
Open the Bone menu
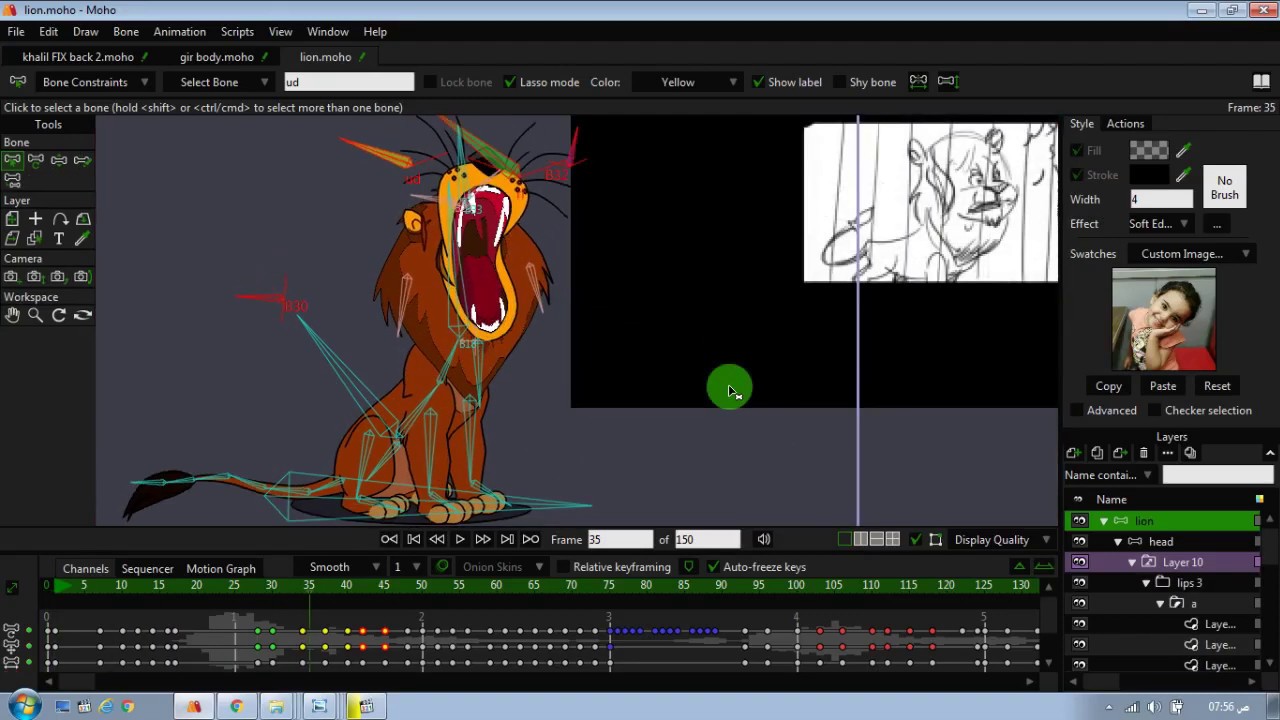click(x=126, y=32)
